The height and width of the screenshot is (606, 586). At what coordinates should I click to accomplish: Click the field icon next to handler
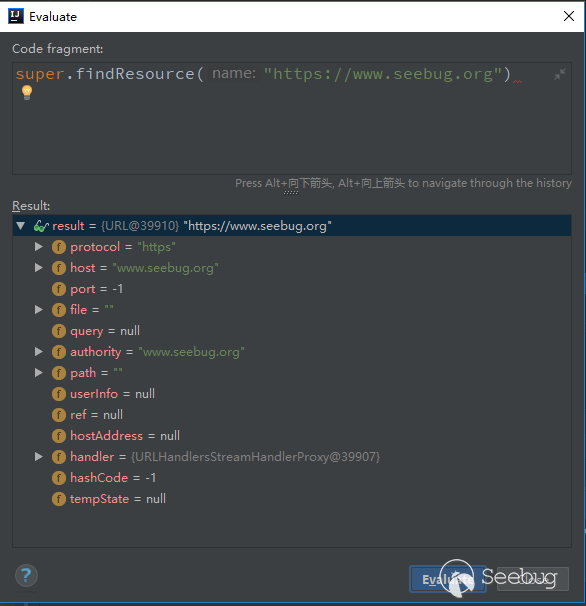tap(59, 457)
